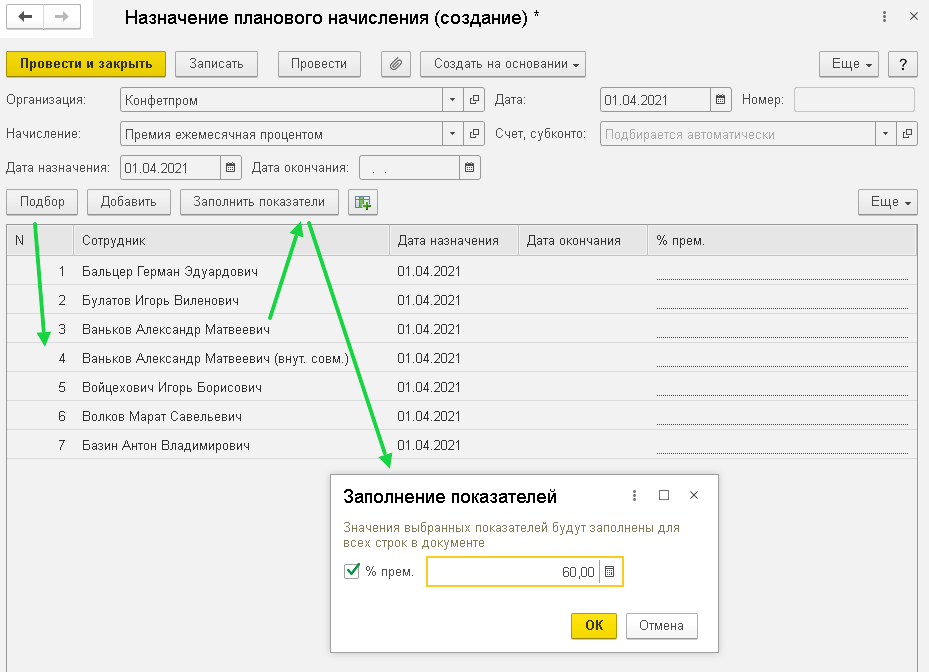This screenshot has width=929, height=672.
Task: Click the 60,00 value field in the dialog
Action: tap(514, 572)
